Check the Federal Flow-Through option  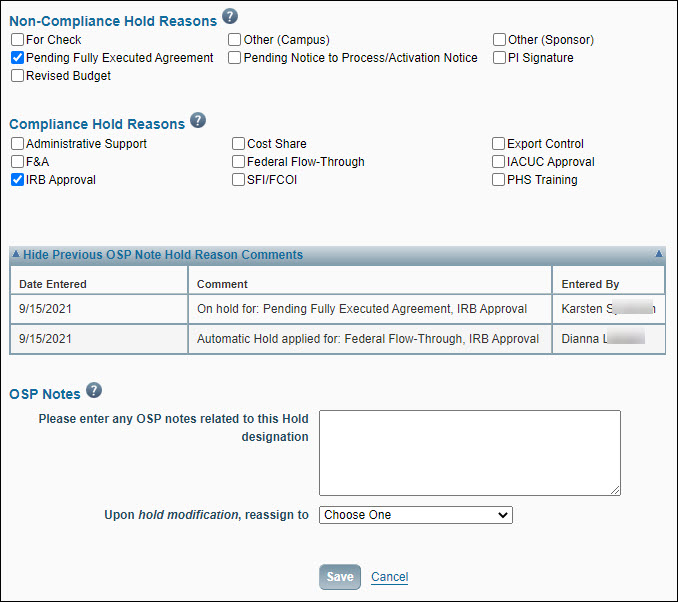pyautogui.click(x=239, y=162)
